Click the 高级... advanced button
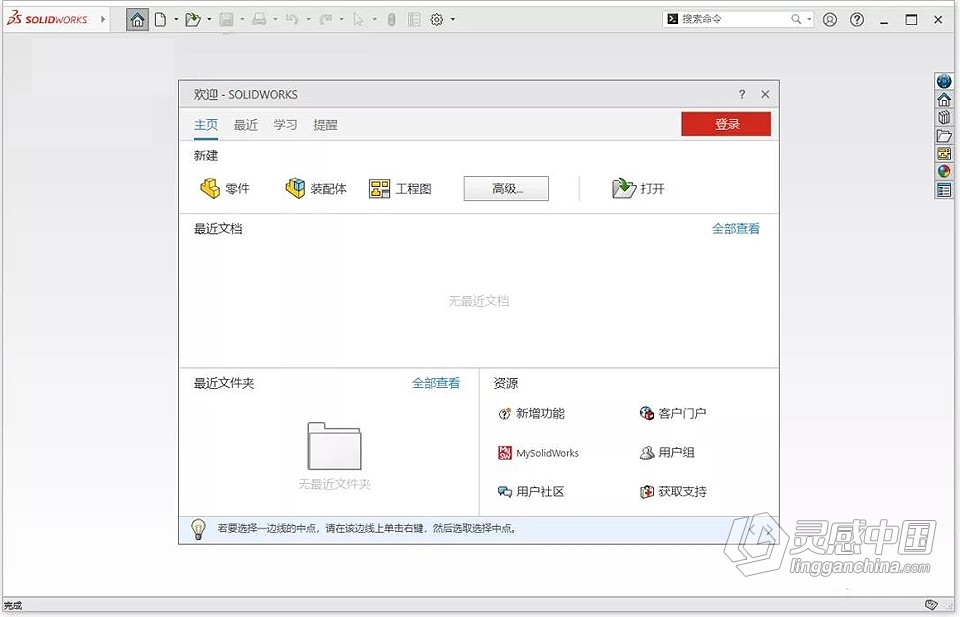The image size is (960, 617). (506, 189)
